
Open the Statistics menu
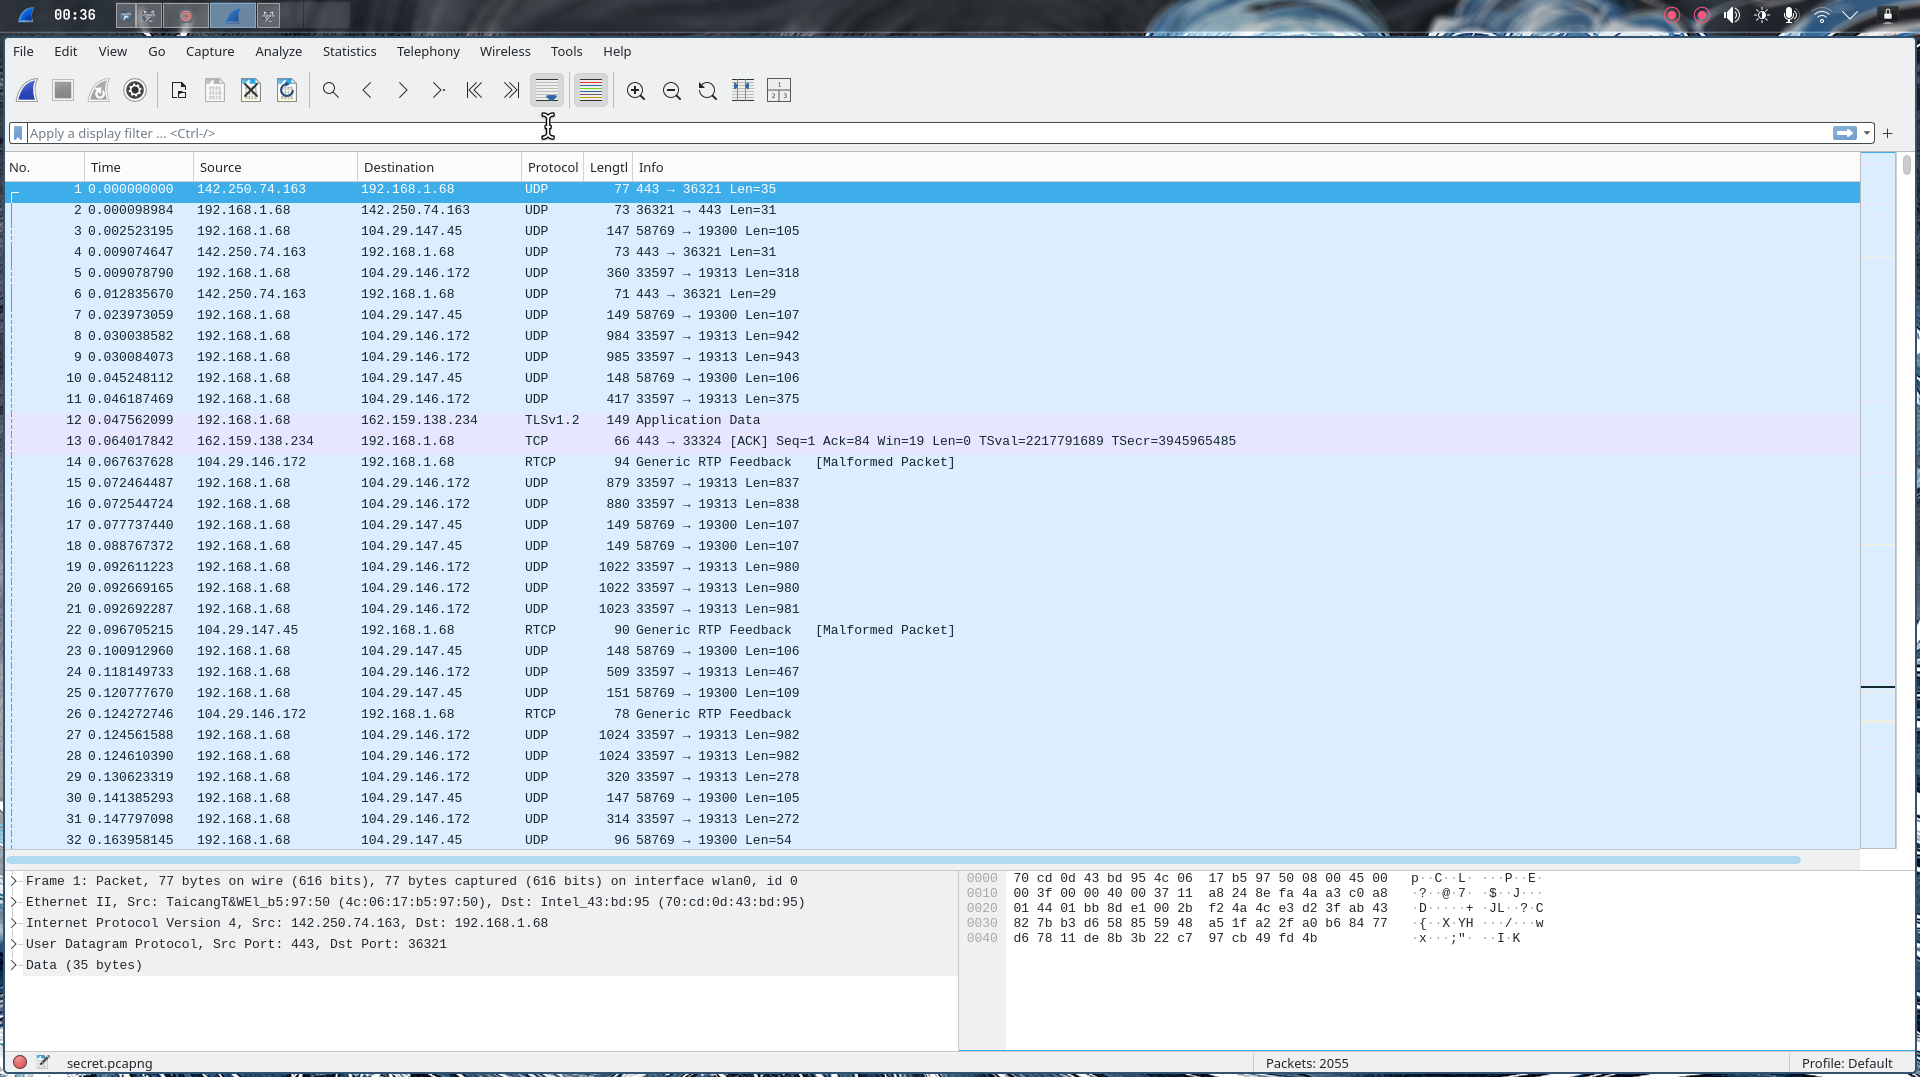(349, 51)
